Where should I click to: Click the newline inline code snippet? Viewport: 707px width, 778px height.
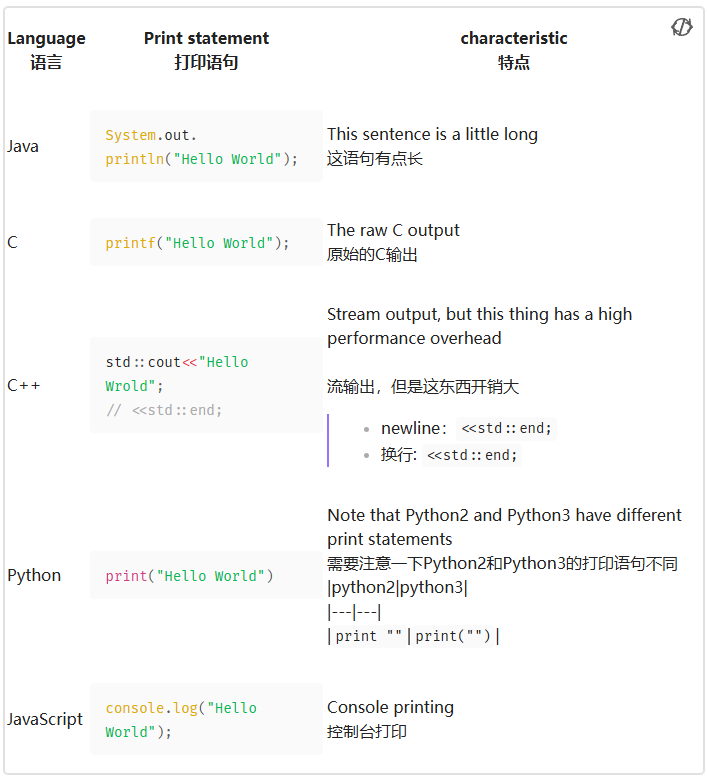506,429
